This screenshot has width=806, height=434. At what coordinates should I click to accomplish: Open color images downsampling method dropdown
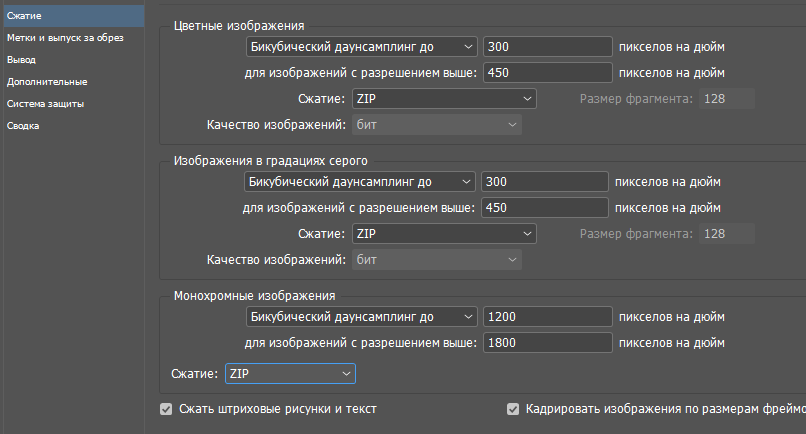(361, 46)
